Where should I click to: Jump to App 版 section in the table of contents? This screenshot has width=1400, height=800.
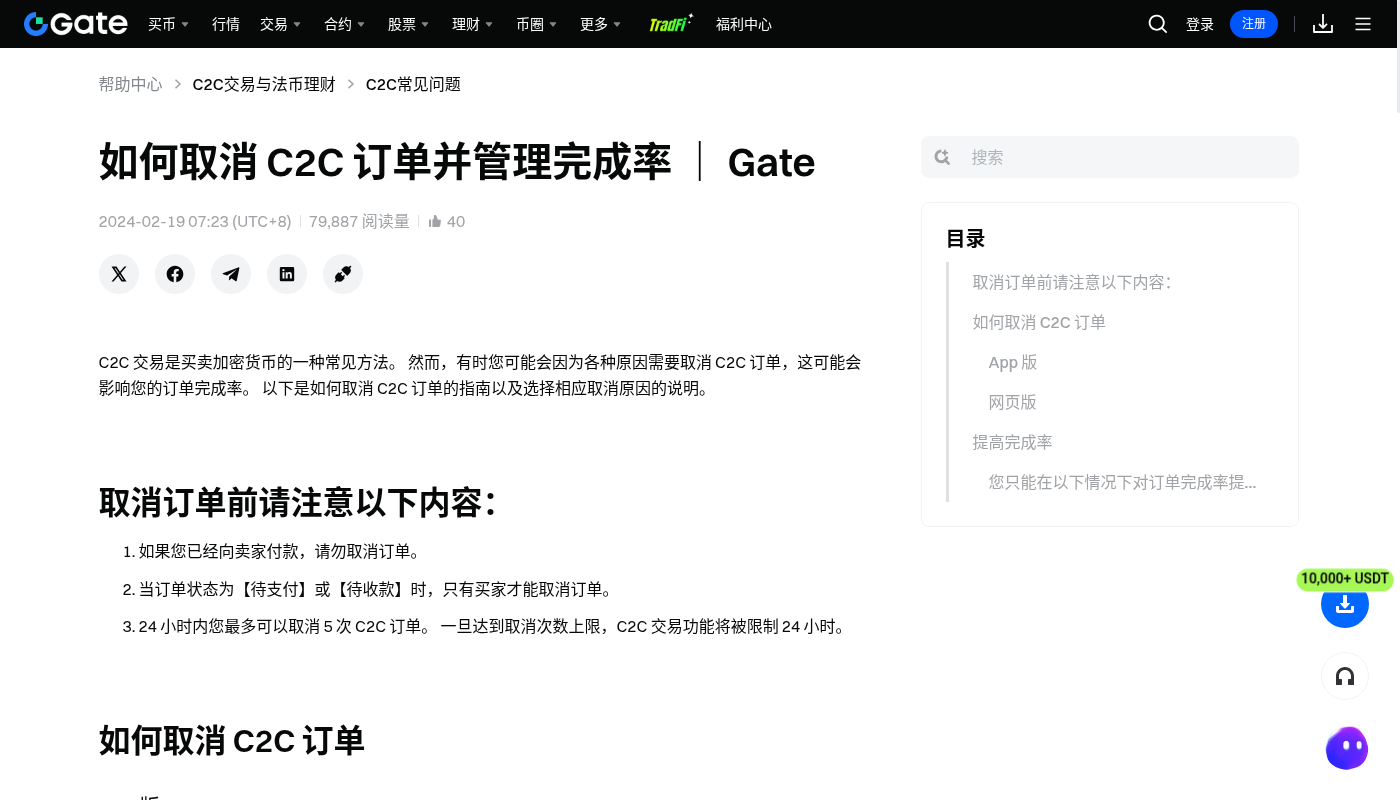point(1013,362)
